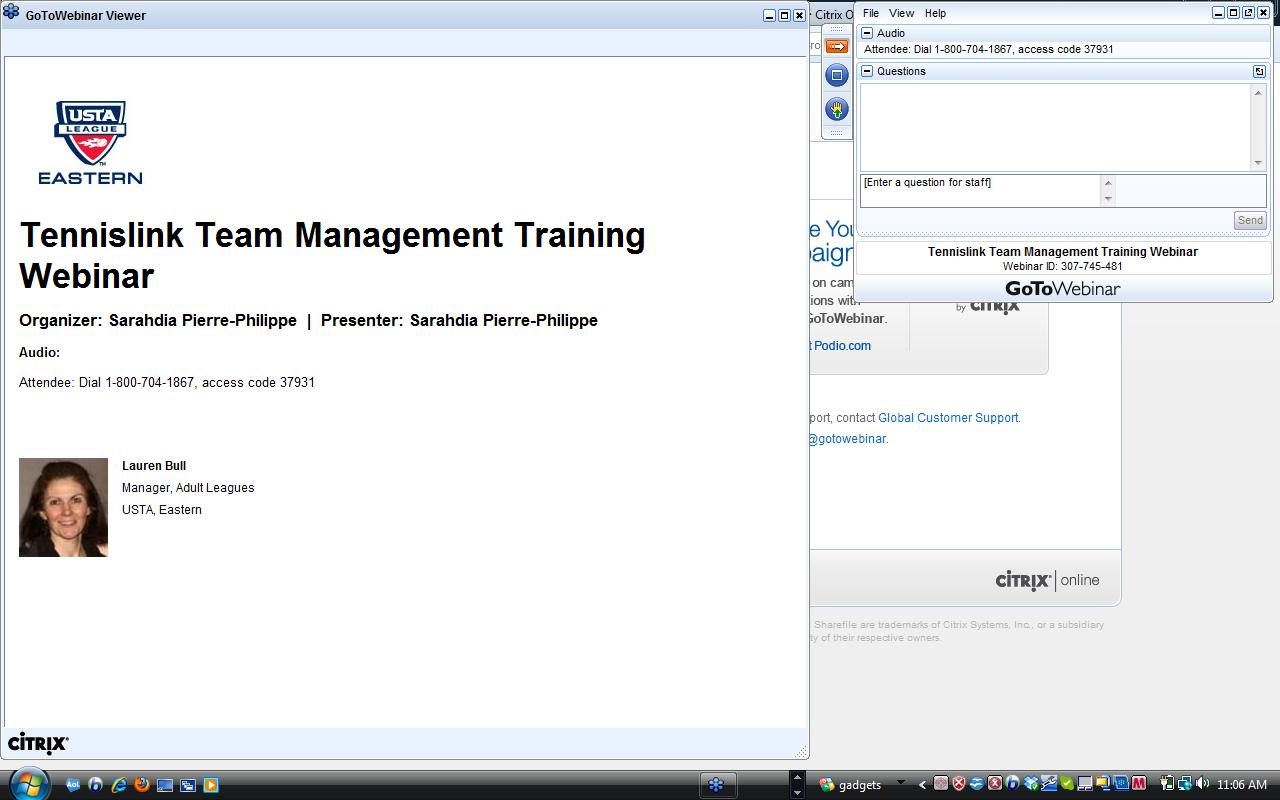This screenshot has height=800, width=1280.
Task: Show hidden system tray icons
Action: 922,785
